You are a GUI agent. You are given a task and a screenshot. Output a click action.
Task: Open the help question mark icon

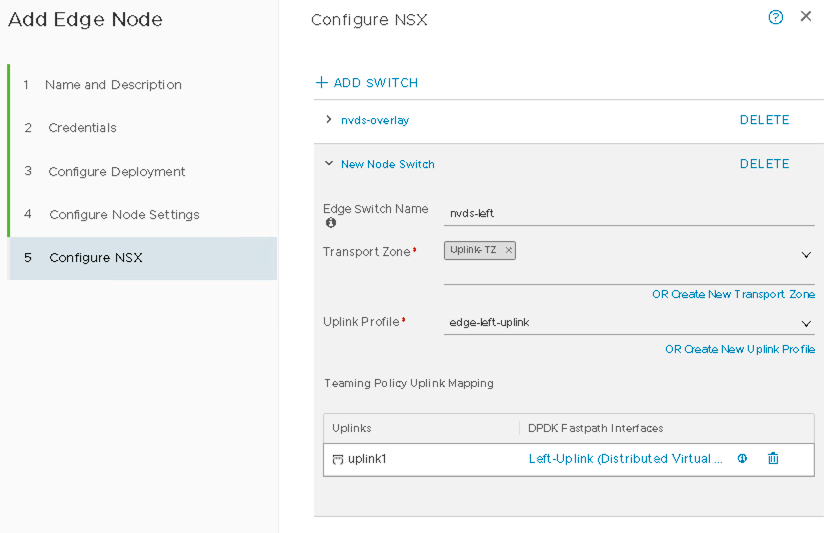tap(775, 17)
